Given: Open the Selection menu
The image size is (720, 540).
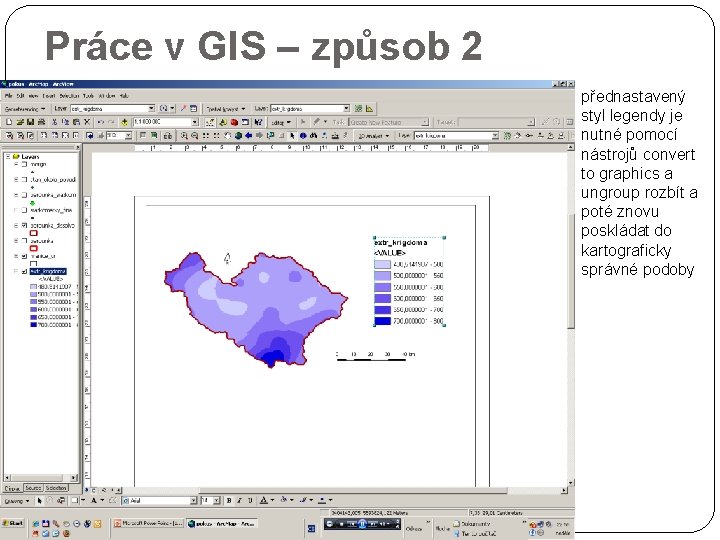Looking at the screenshot, I should (x=69, y=96).
